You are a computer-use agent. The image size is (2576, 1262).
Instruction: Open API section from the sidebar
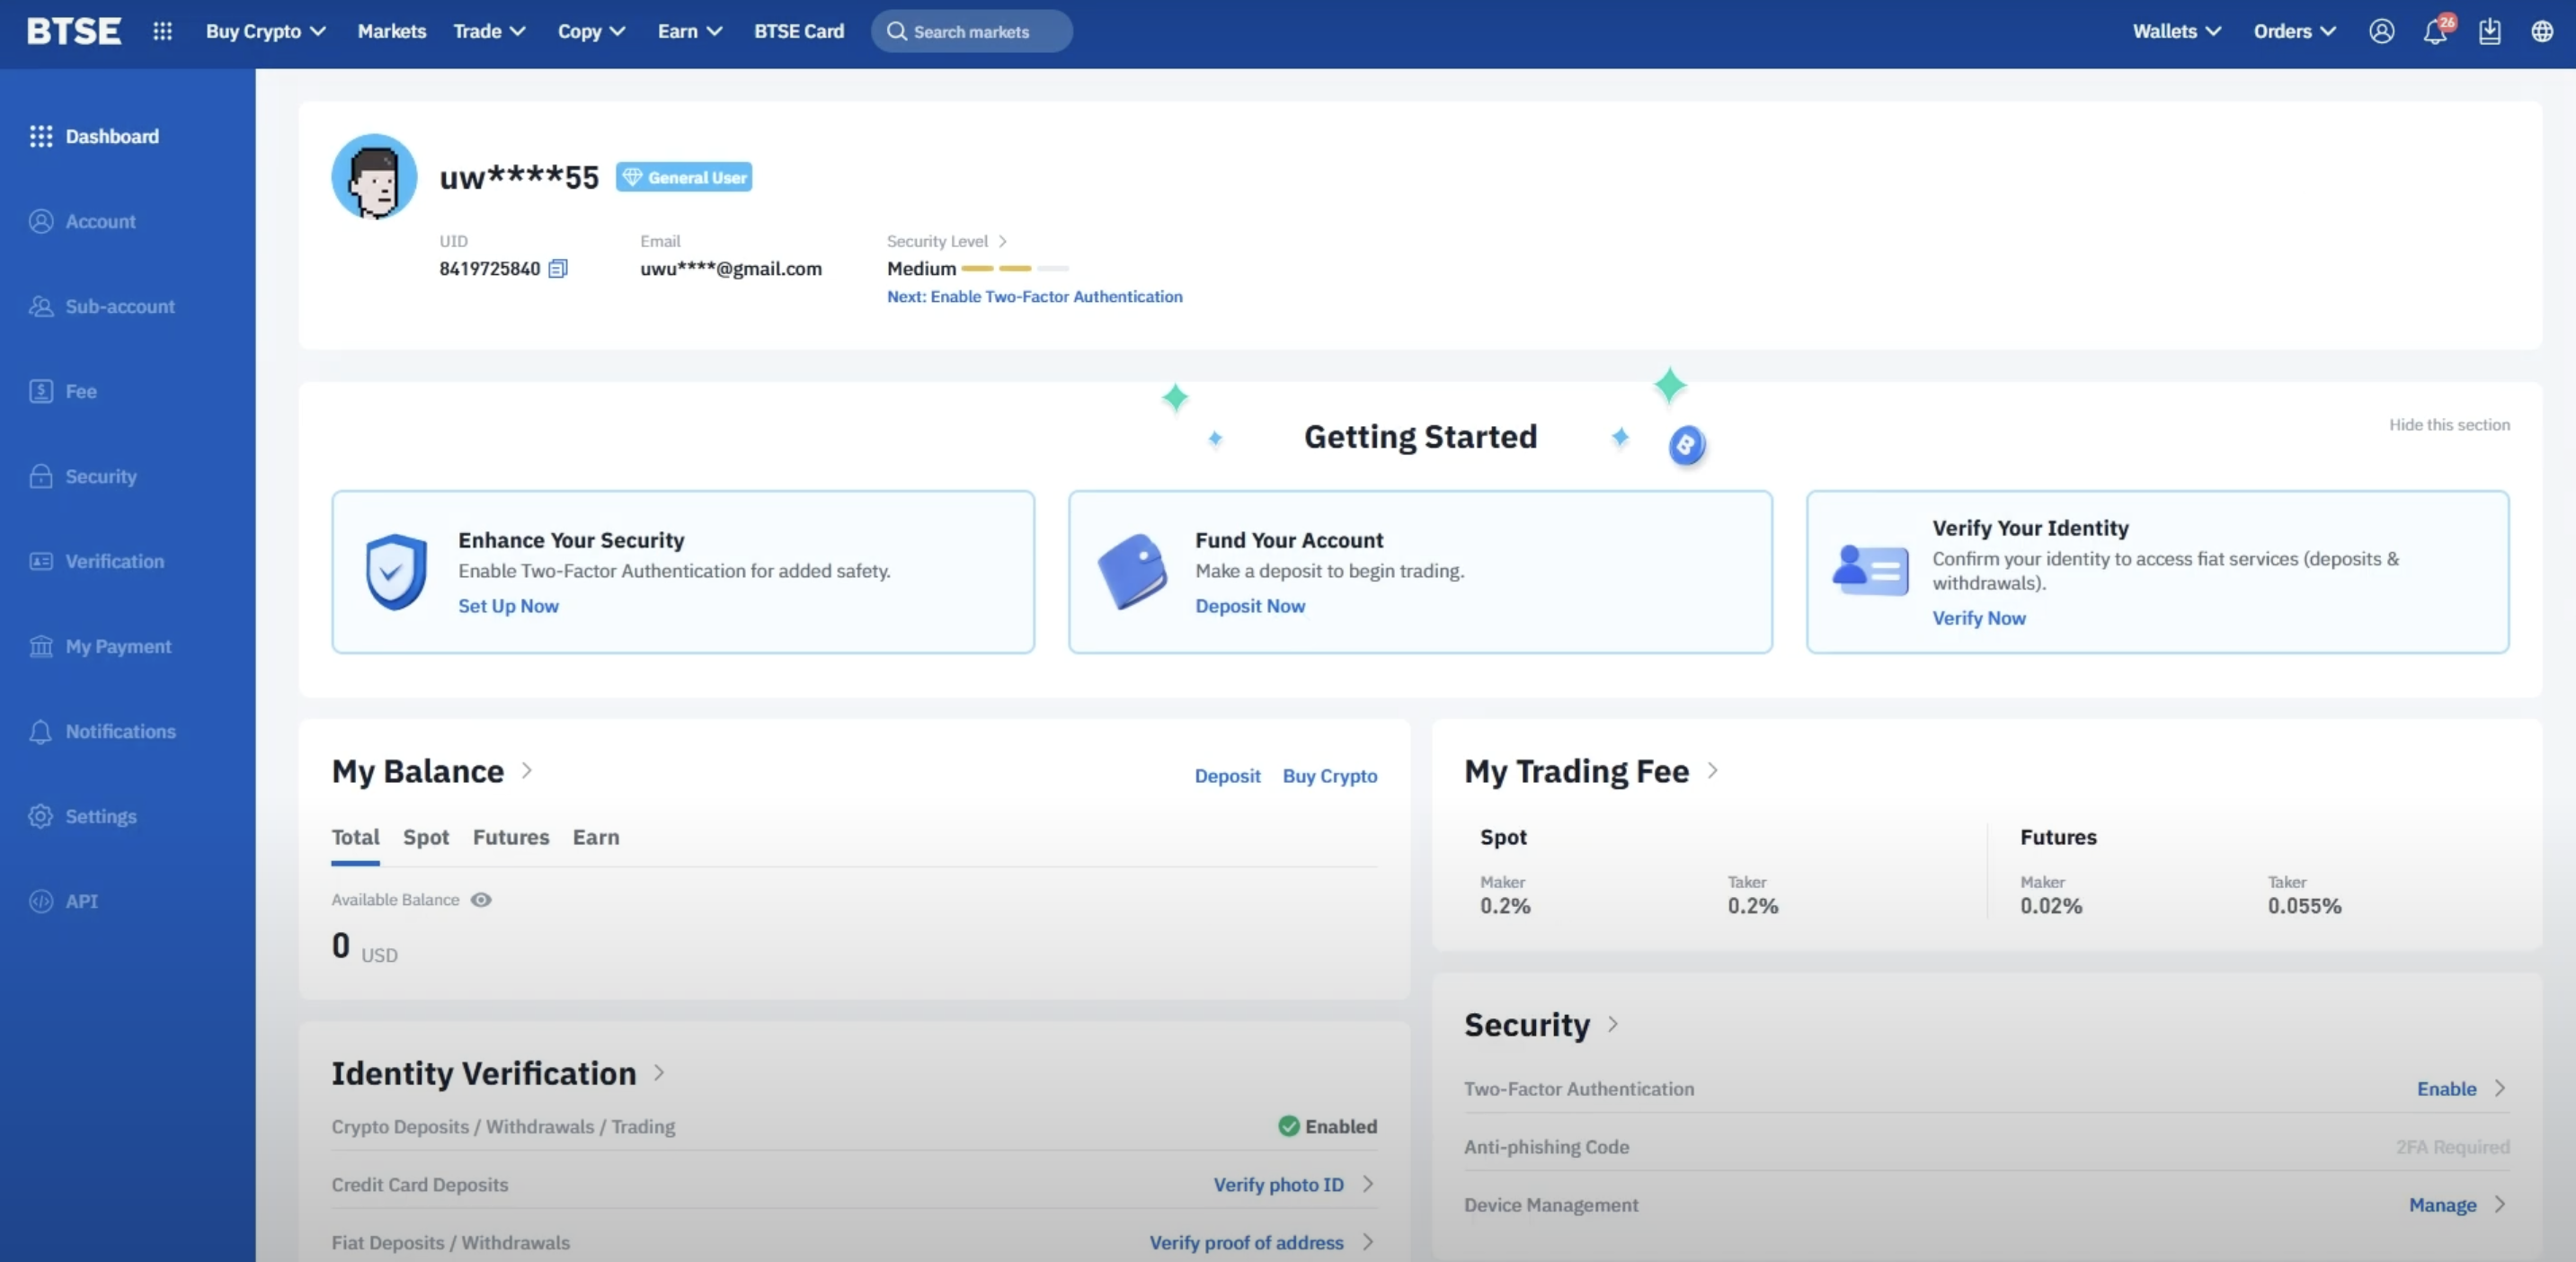pos(81,901)
